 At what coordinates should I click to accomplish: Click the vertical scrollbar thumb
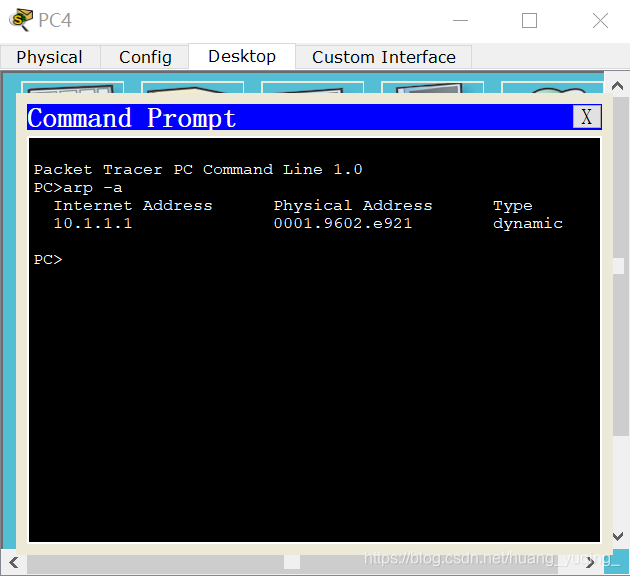(x=618, y=266)
